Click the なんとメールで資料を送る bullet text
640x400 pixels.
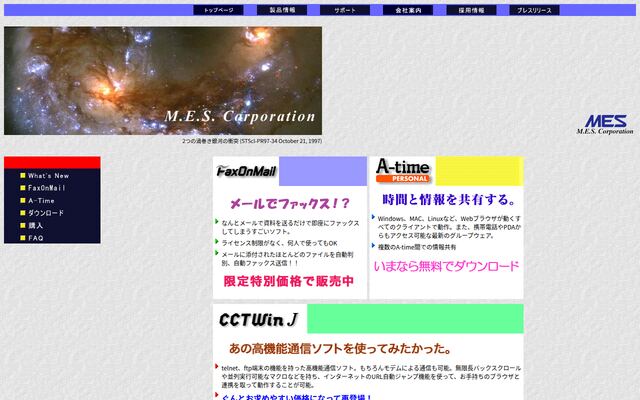pyautogui.click(x=290, y=227)
